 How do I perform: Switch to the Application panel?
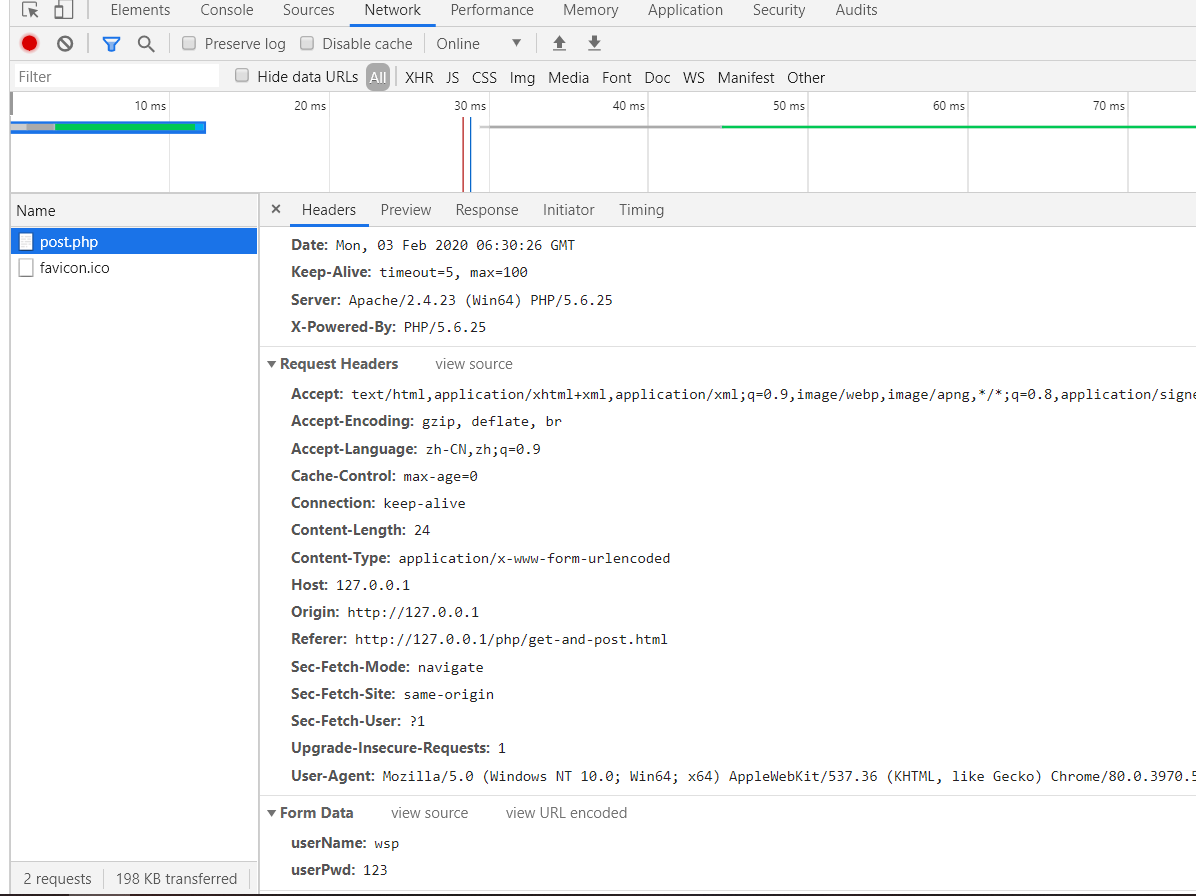point(685,10)
